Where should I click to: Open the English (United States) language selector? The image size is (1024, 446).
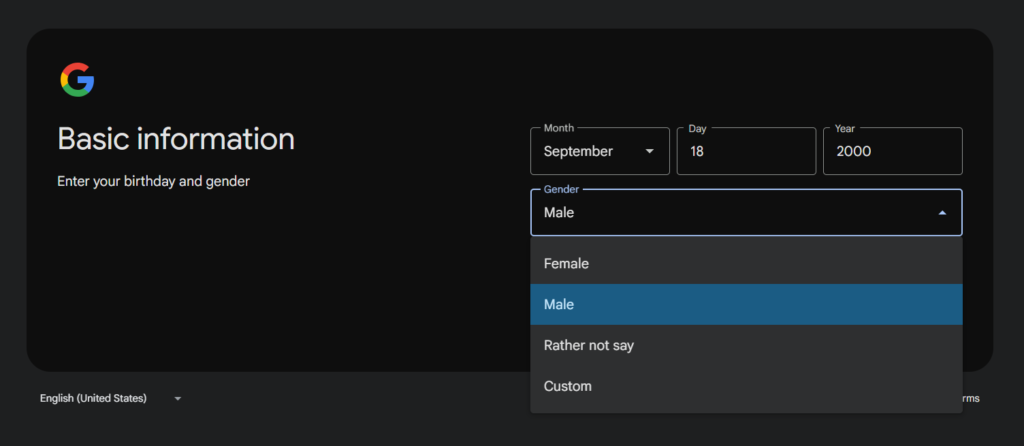(x=93, y=398)
